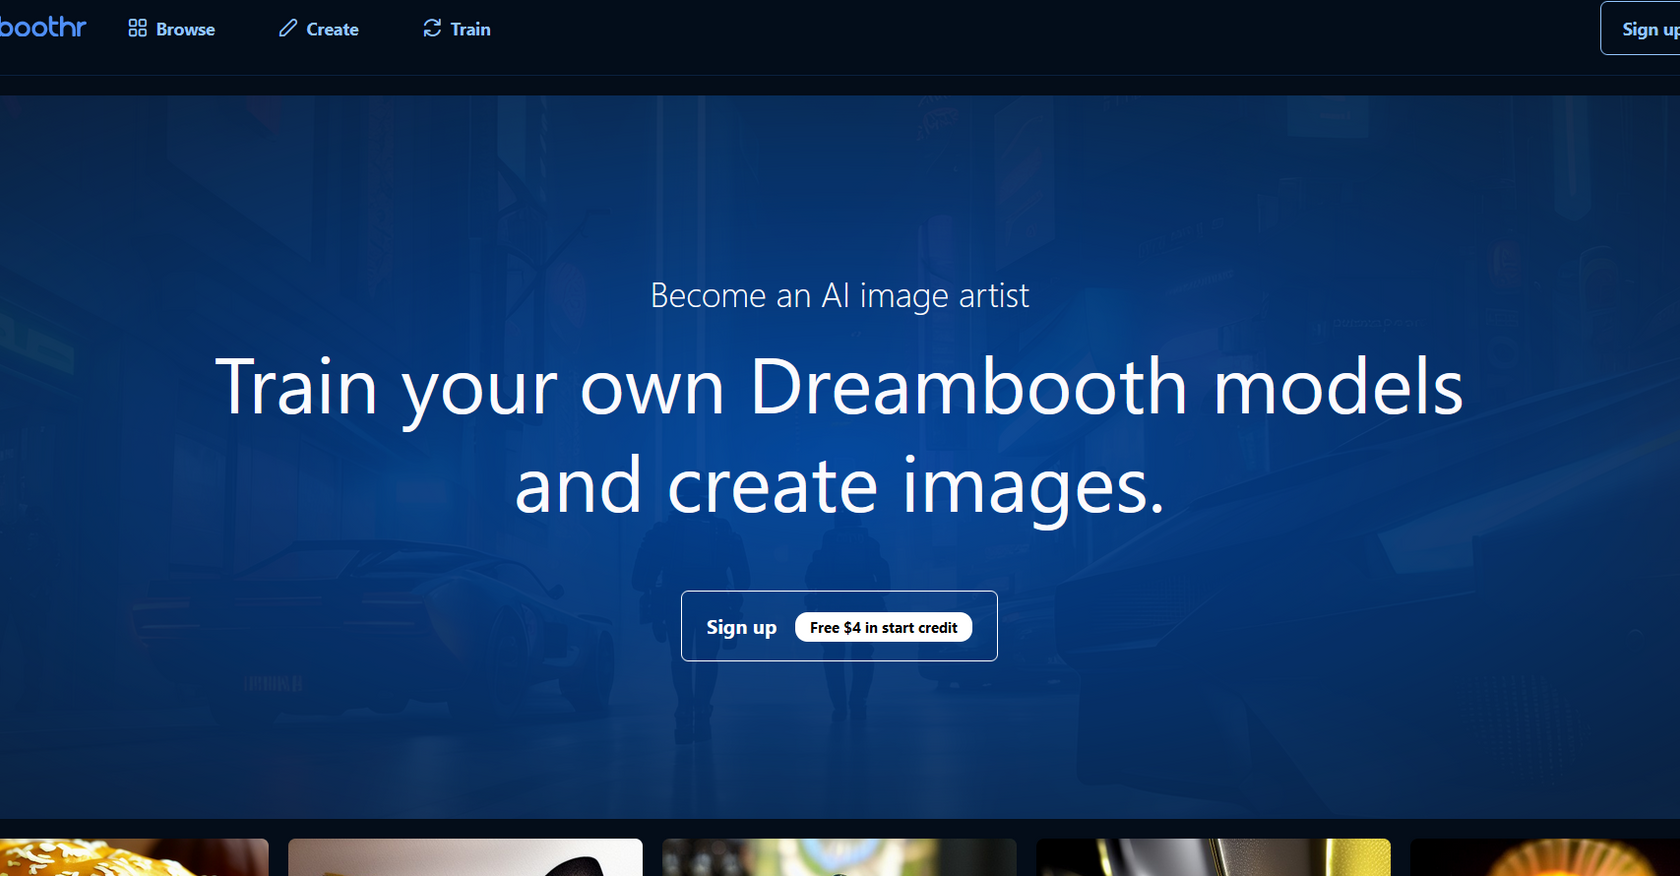Open the Create menu item
Image resolution: width=1680 pixels, height=876 pixels.
[319, 29]
